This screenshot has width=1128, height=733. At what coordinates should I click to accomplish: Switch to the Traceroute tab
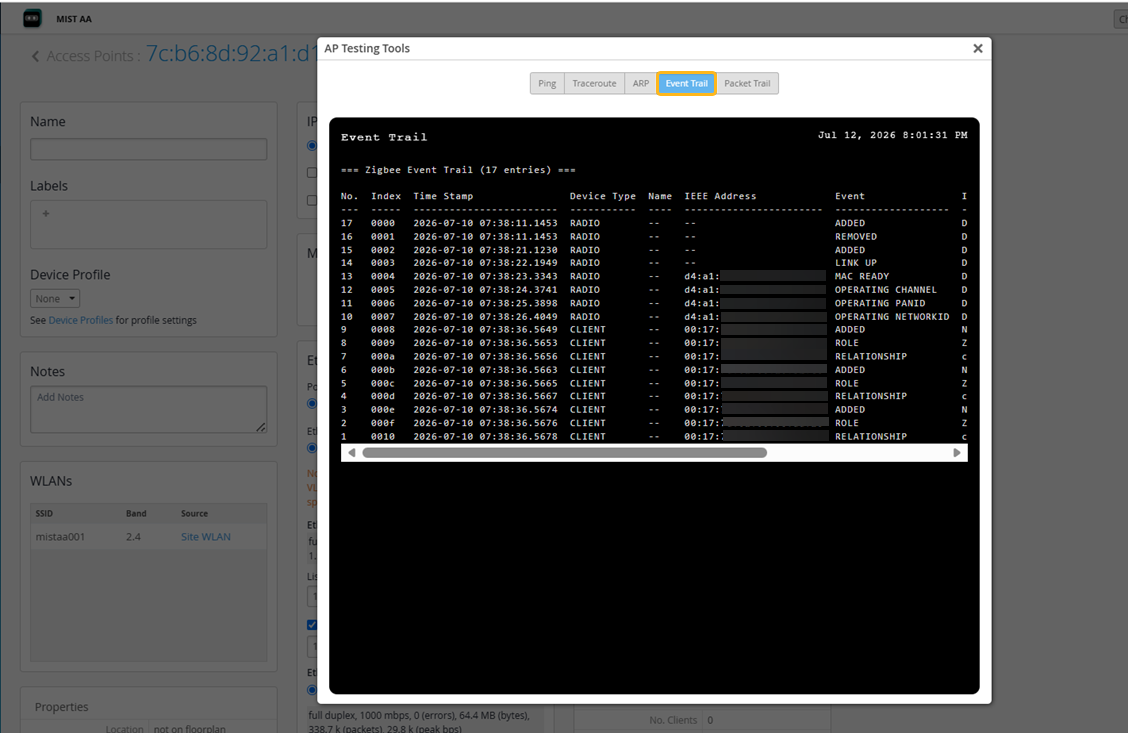point(594,83)
